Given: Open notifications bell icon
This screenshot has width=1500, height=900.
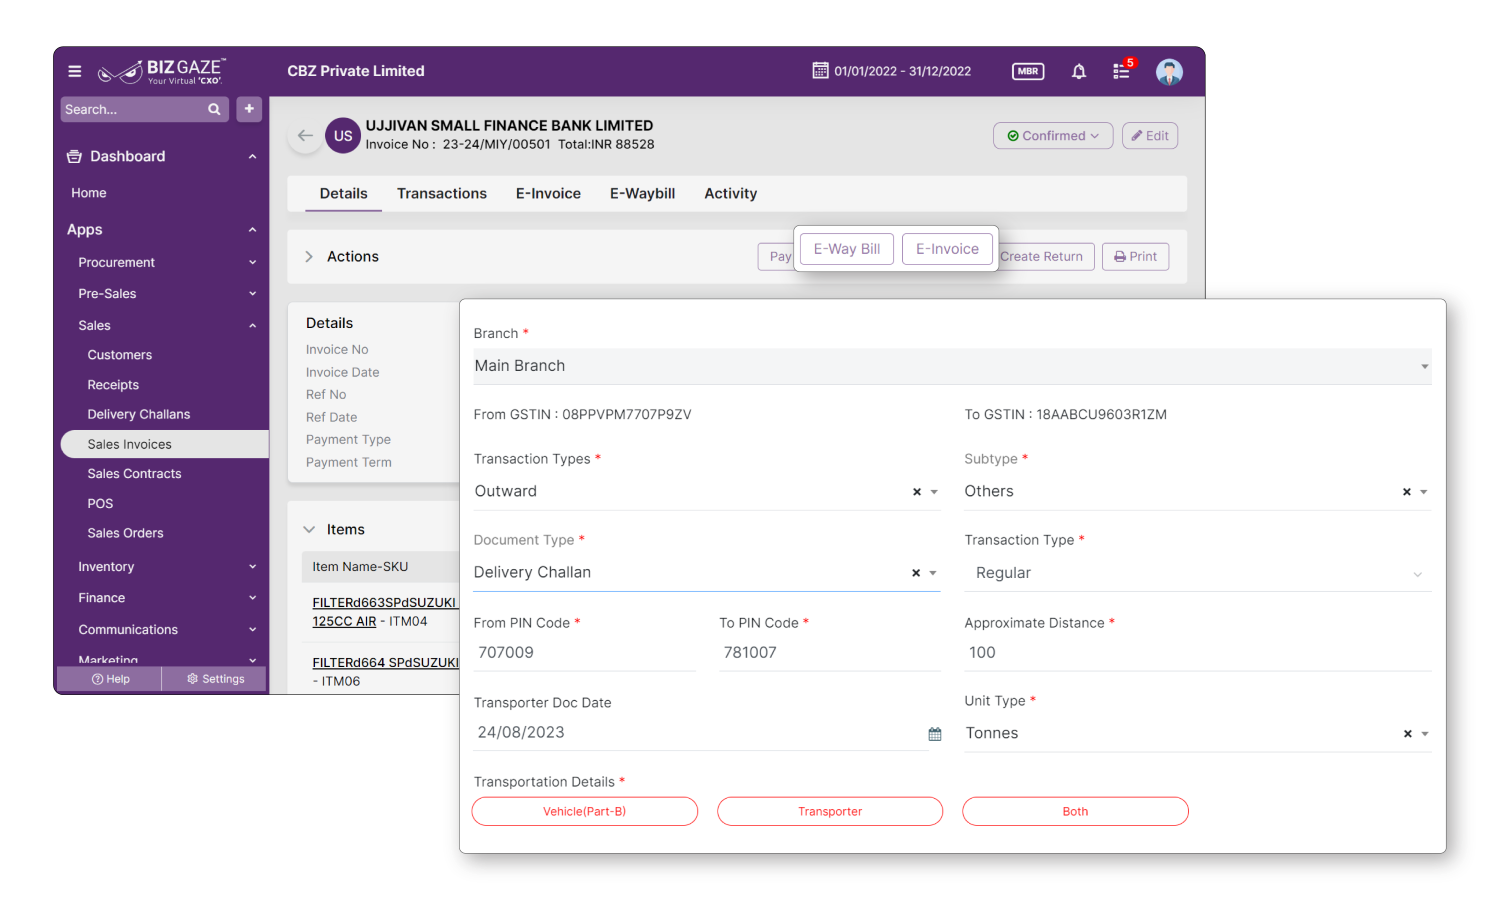Looking at the screenshot, I should (x=1079, y=71).
